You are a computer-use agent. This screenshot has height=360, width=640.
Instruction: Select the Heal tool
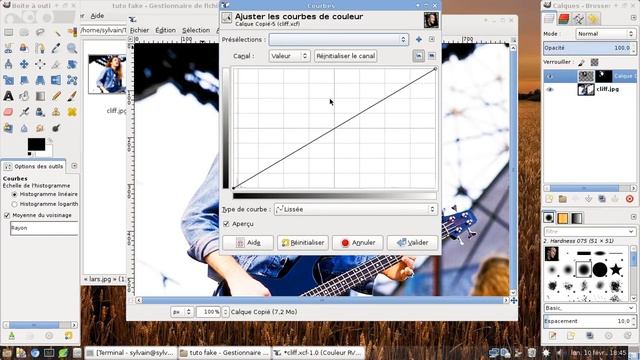coord(72,112)
